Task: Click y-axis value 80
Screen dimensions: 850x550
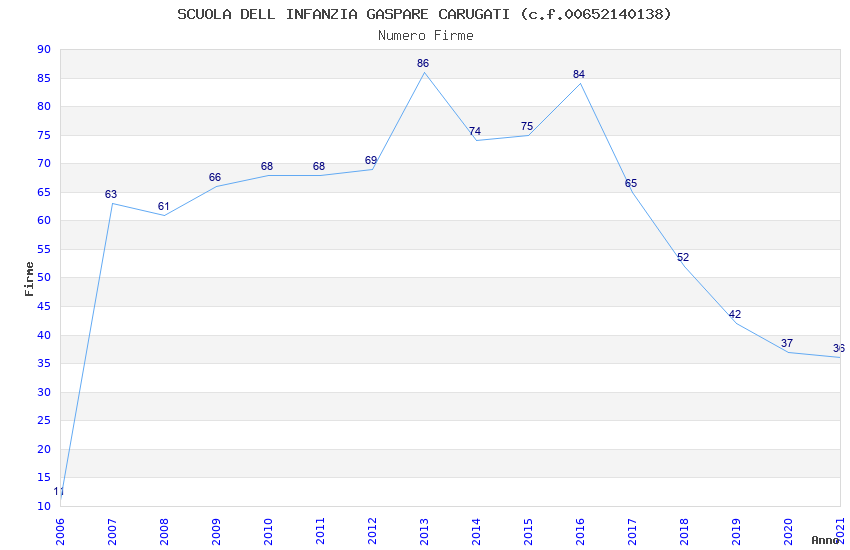Action: 44,106
